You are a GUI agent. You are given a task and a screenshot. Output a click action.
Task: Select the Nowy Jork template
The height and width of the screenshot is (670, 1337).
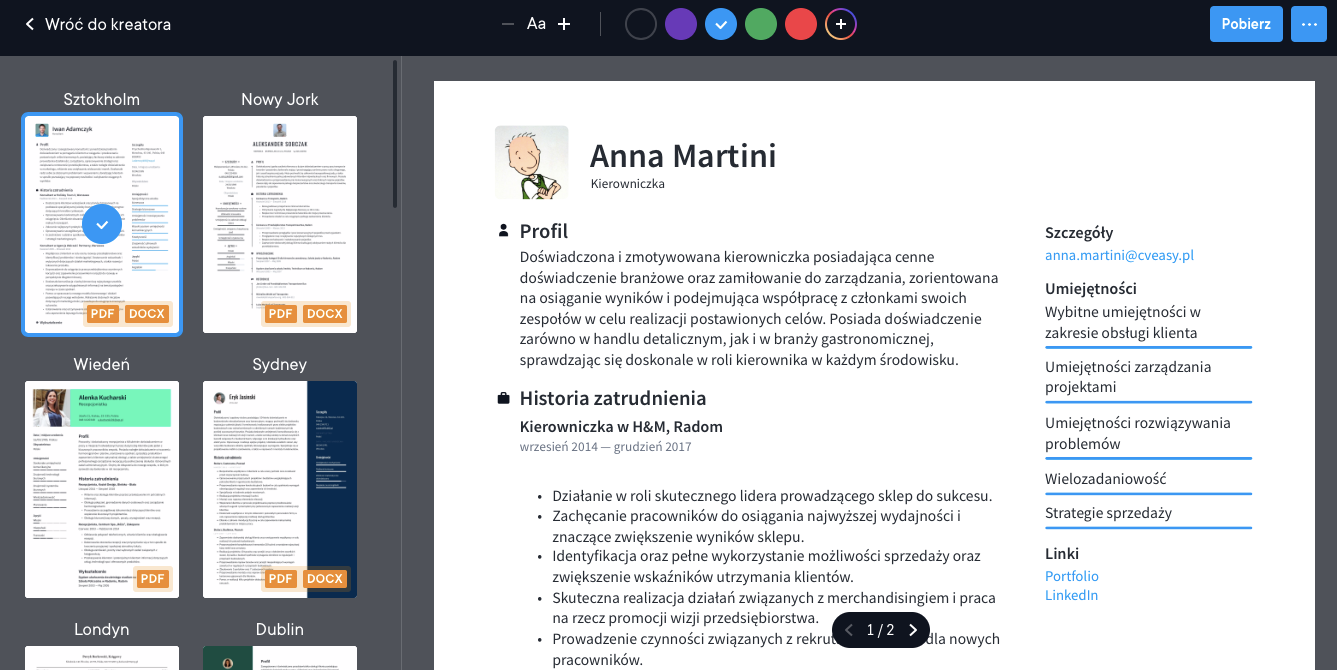280,224
